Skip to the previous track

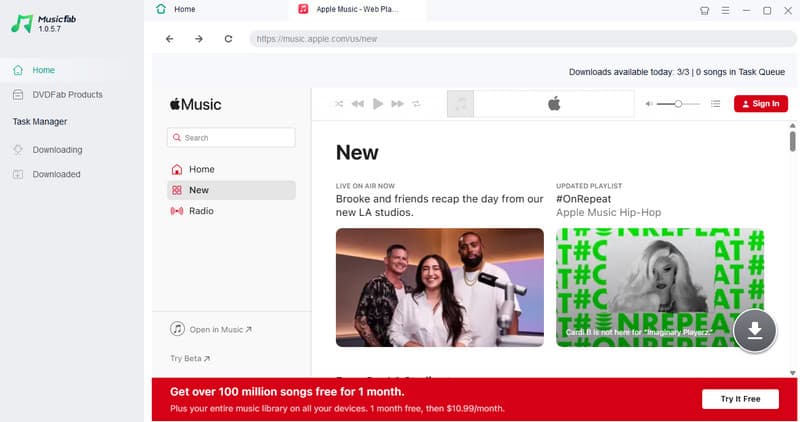[x=358, y=104]
